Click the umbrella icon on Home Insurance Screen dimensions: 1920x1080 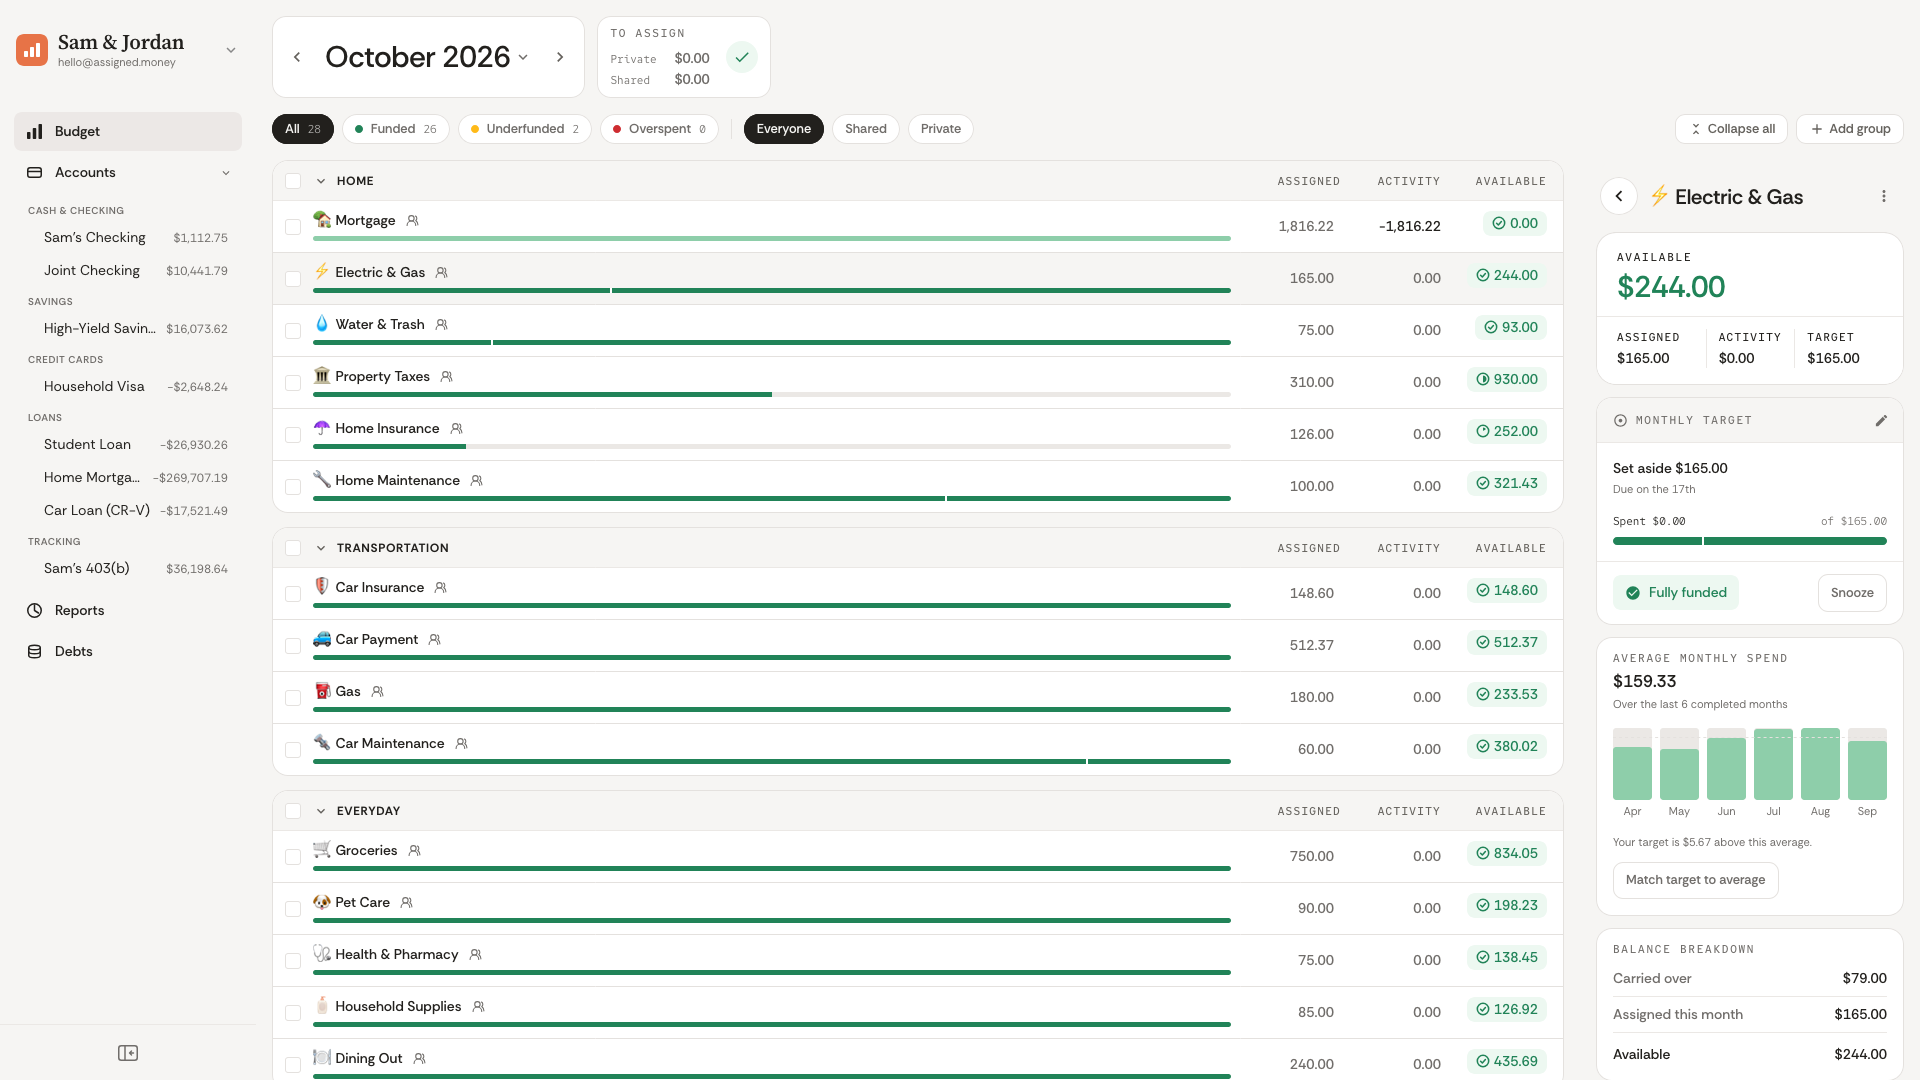(x=321, y=427)
